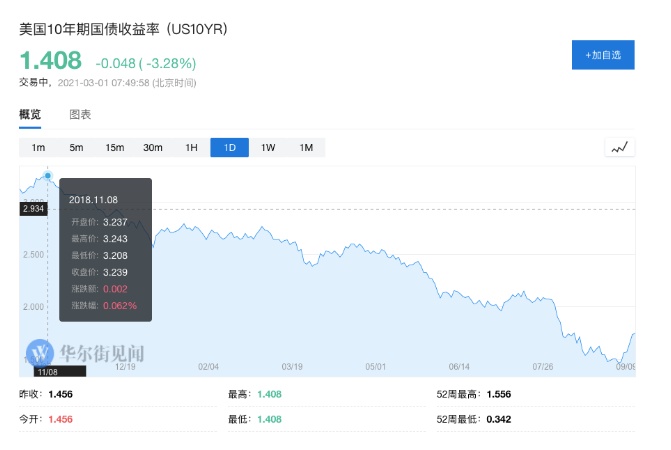
Task: Set chart period to 1H
Action: tap(191, 148)
